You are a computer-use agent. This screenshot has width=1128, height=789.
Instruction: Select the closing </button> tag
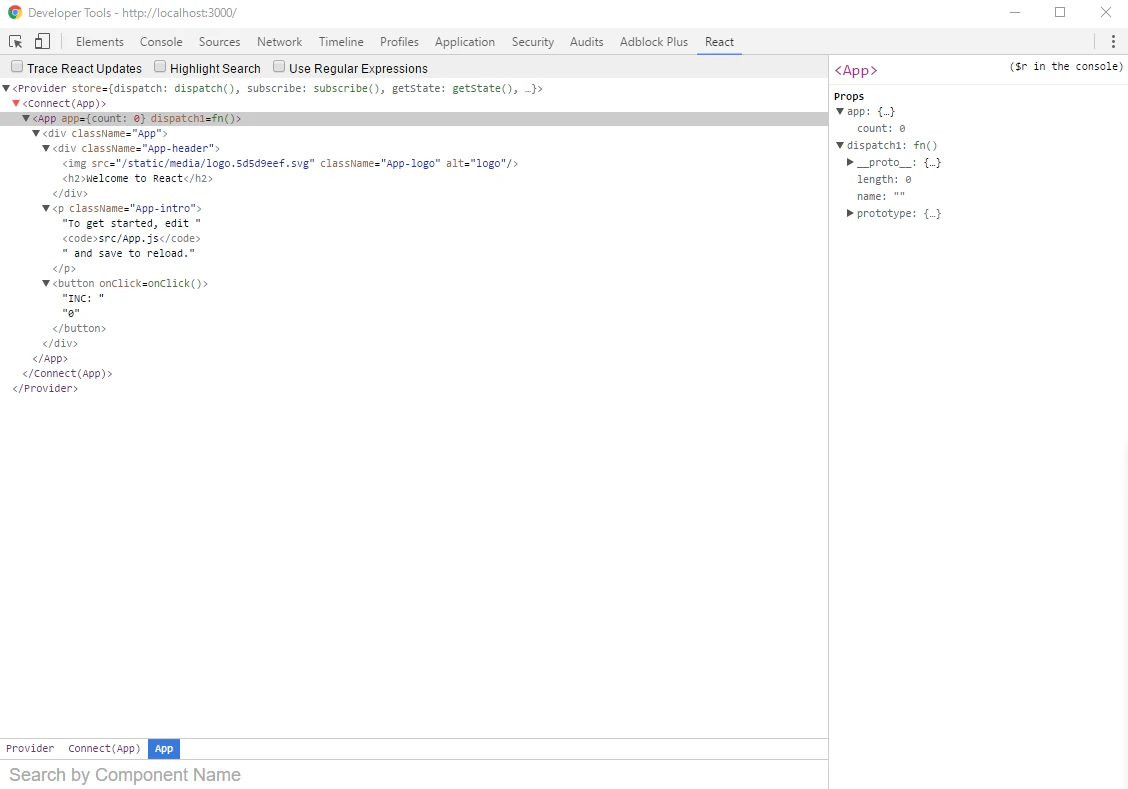tap(79, 329)
